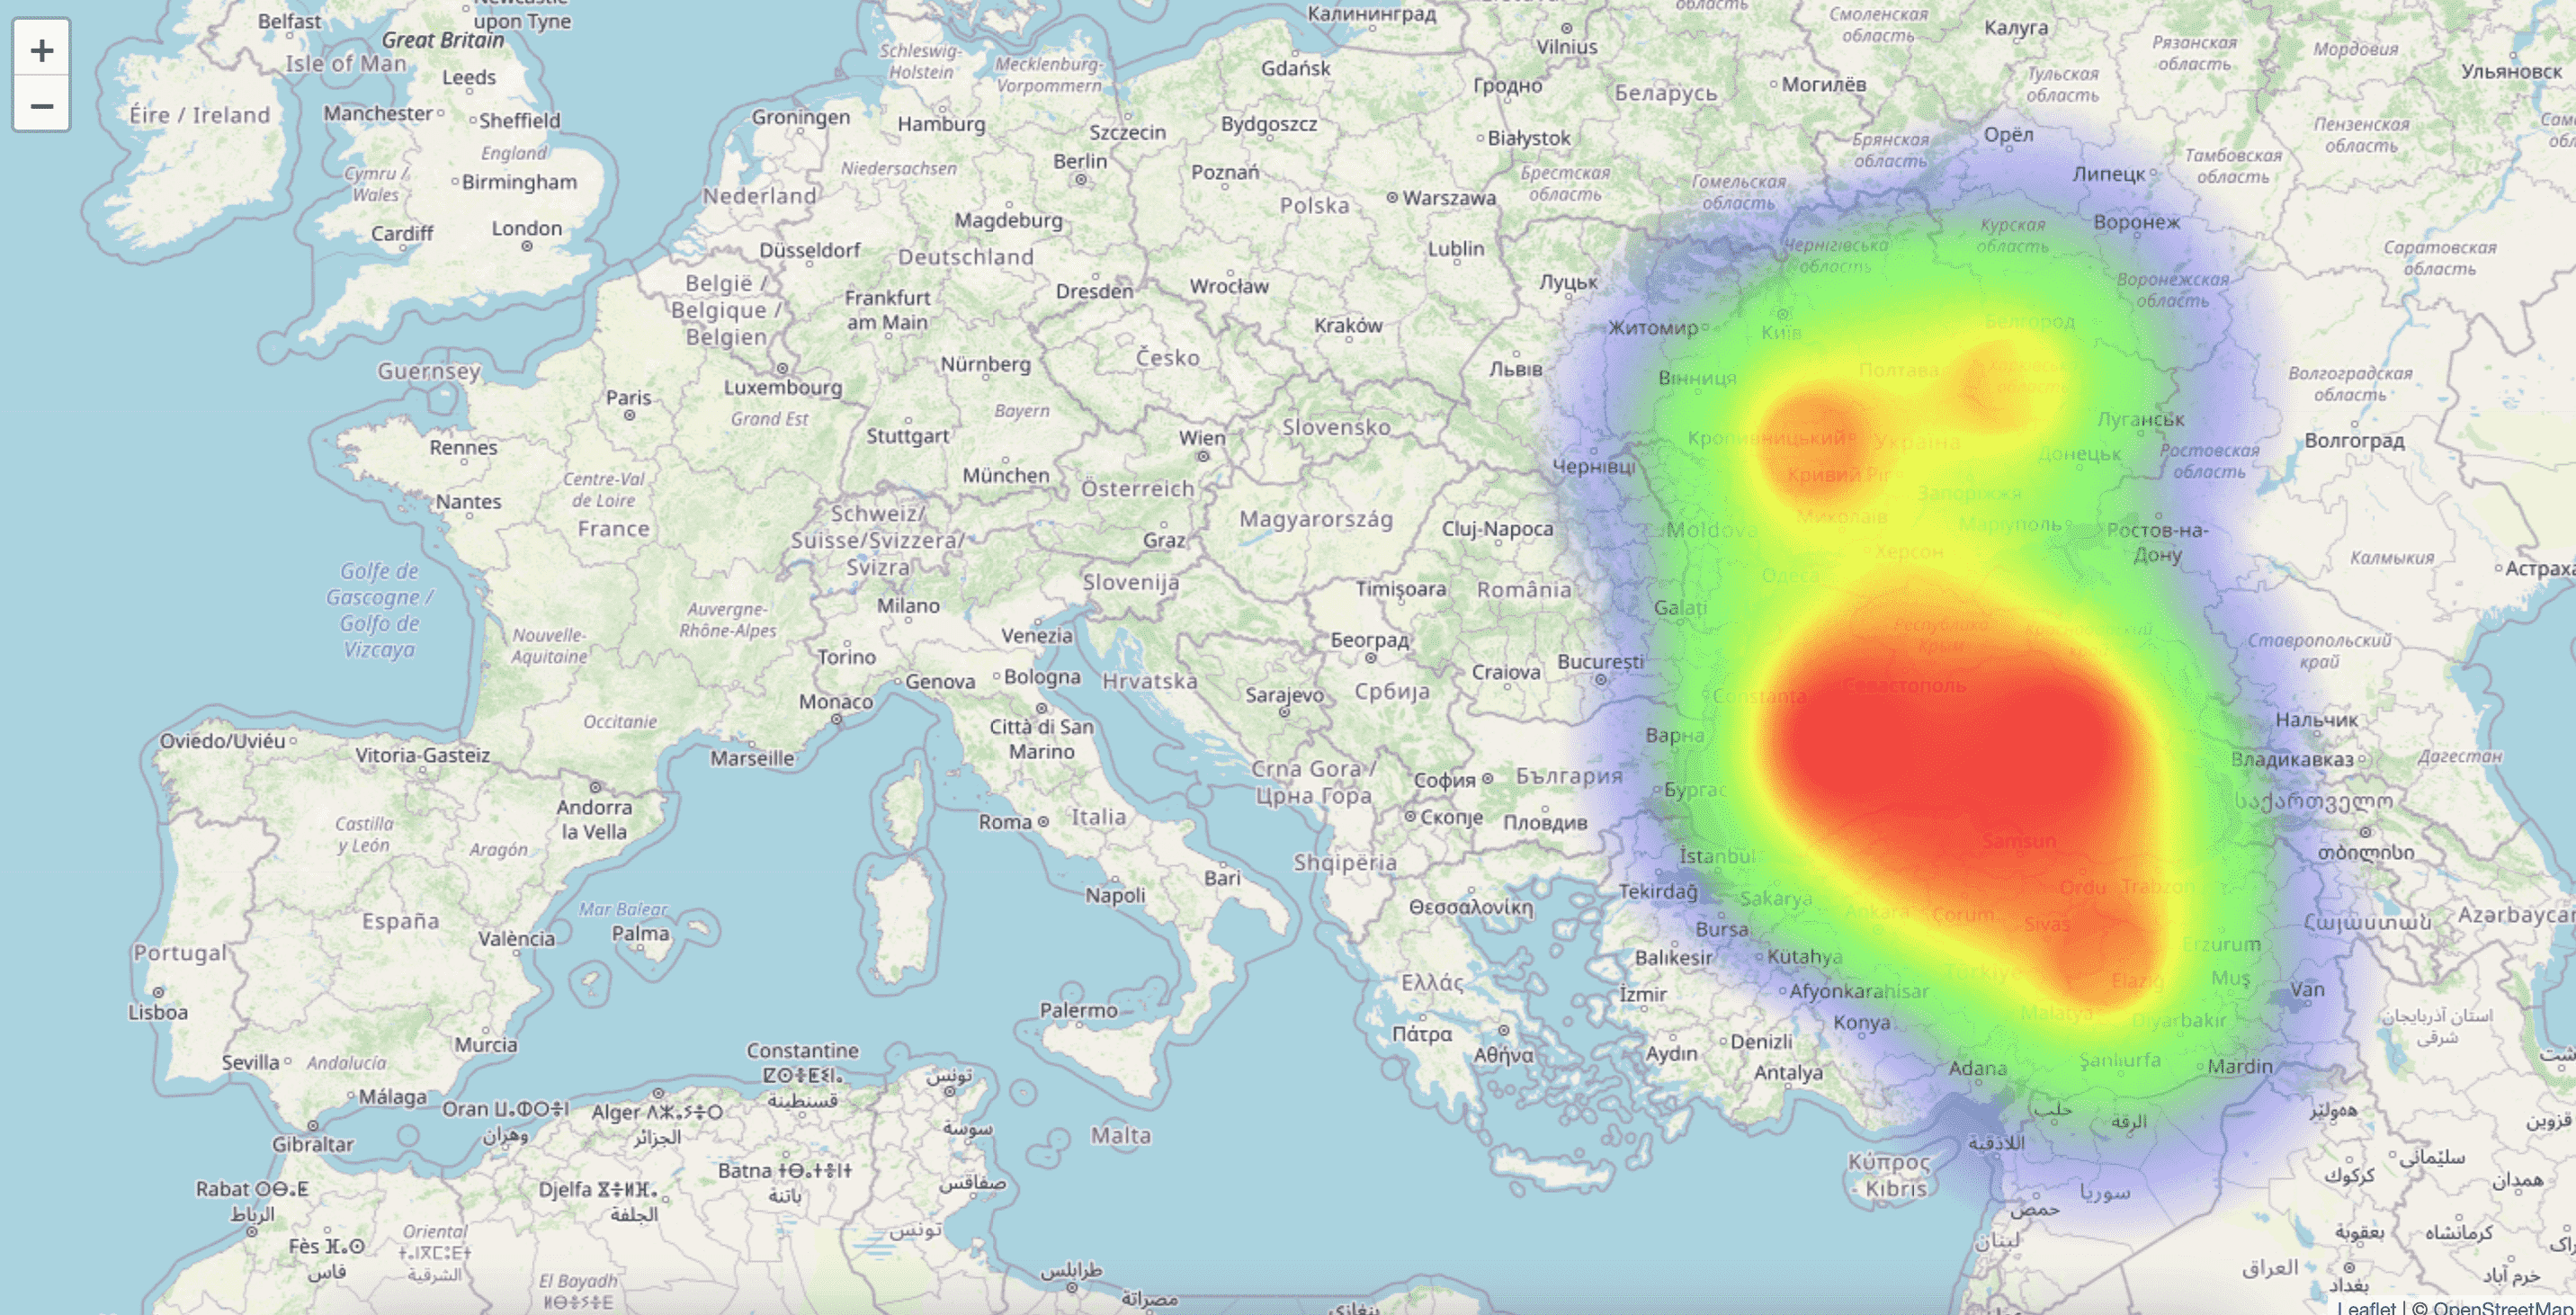The width and height of the screenshot is (2576, 1315).
Task: Click the Воронеж city label
Action: (x=2136, y=222)
